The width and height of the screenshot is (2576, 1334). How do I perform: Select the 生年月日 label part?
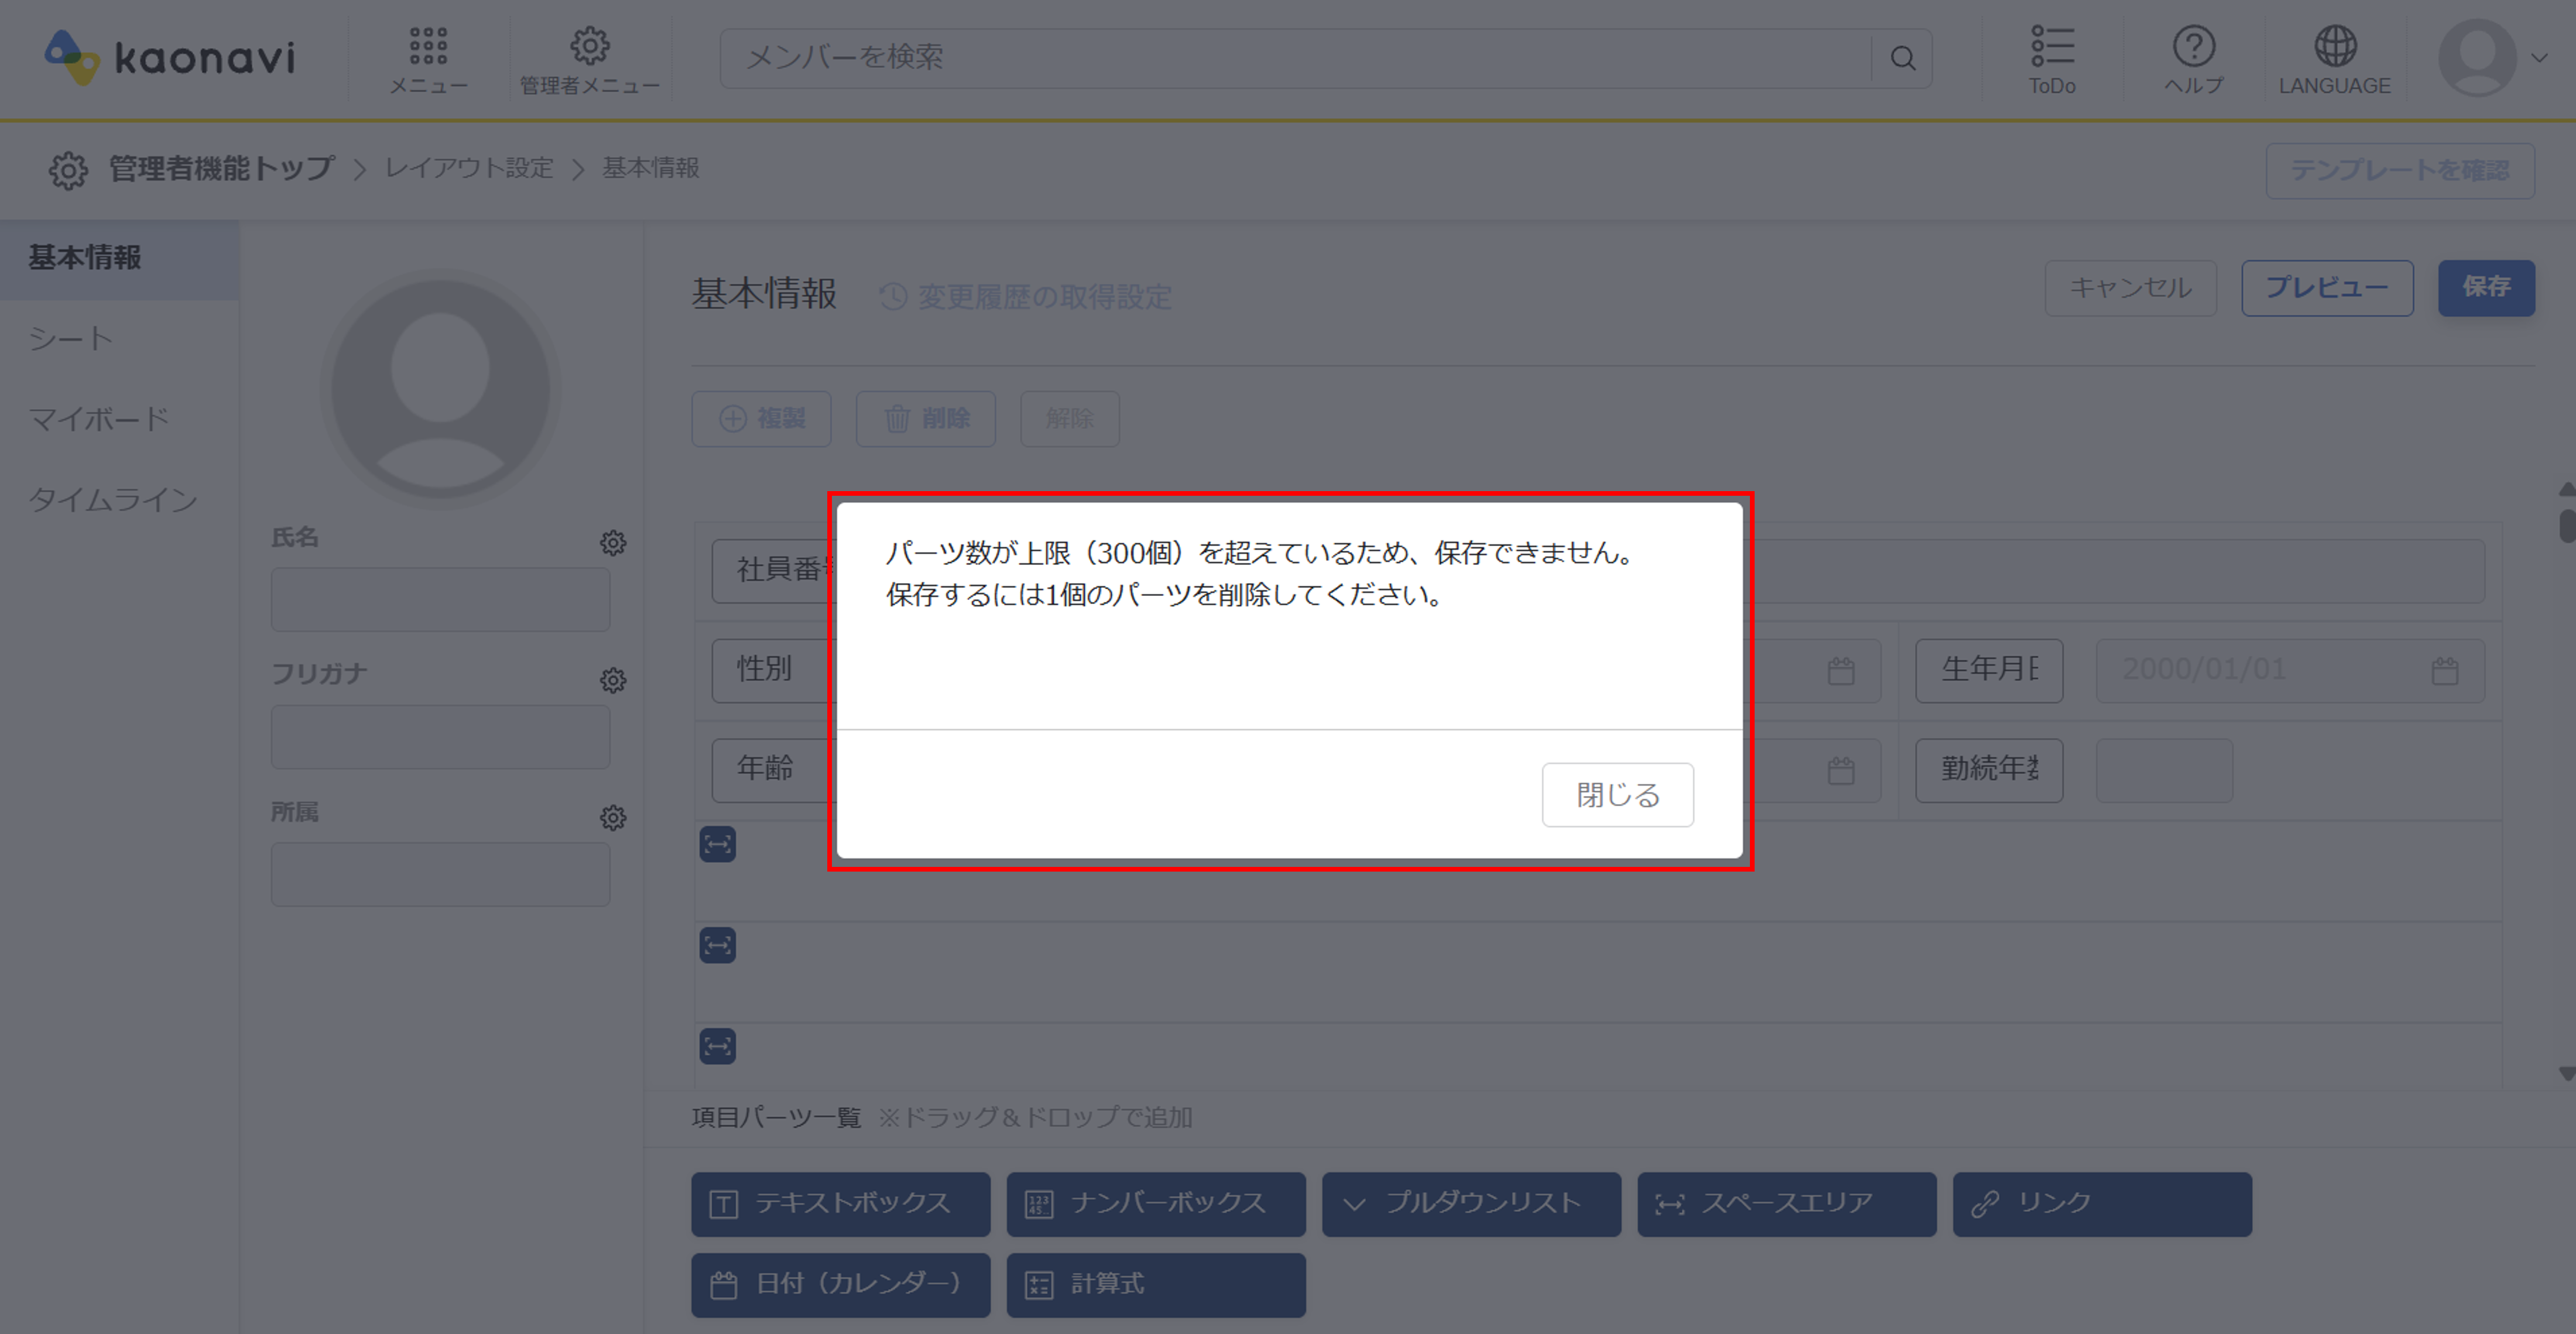(x=1989, y=670)
